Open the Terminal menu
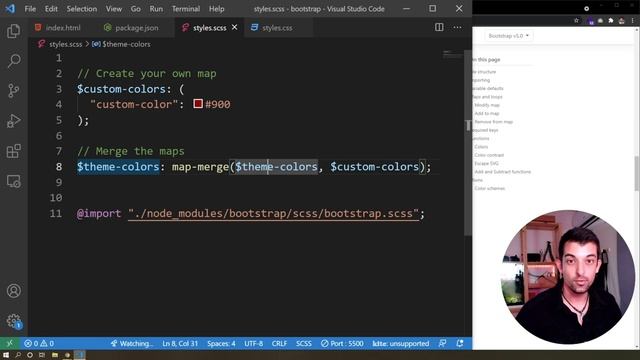 pos(186,9)
